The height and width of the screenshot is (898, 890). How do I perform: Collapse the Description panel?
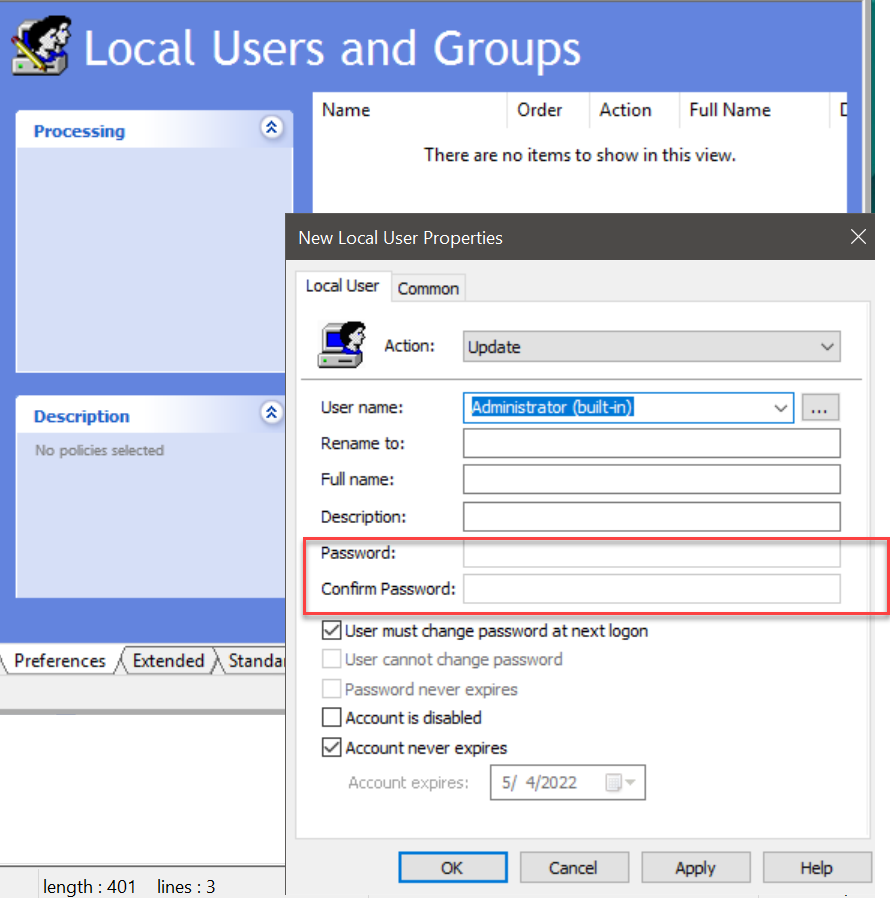(271, 412)
